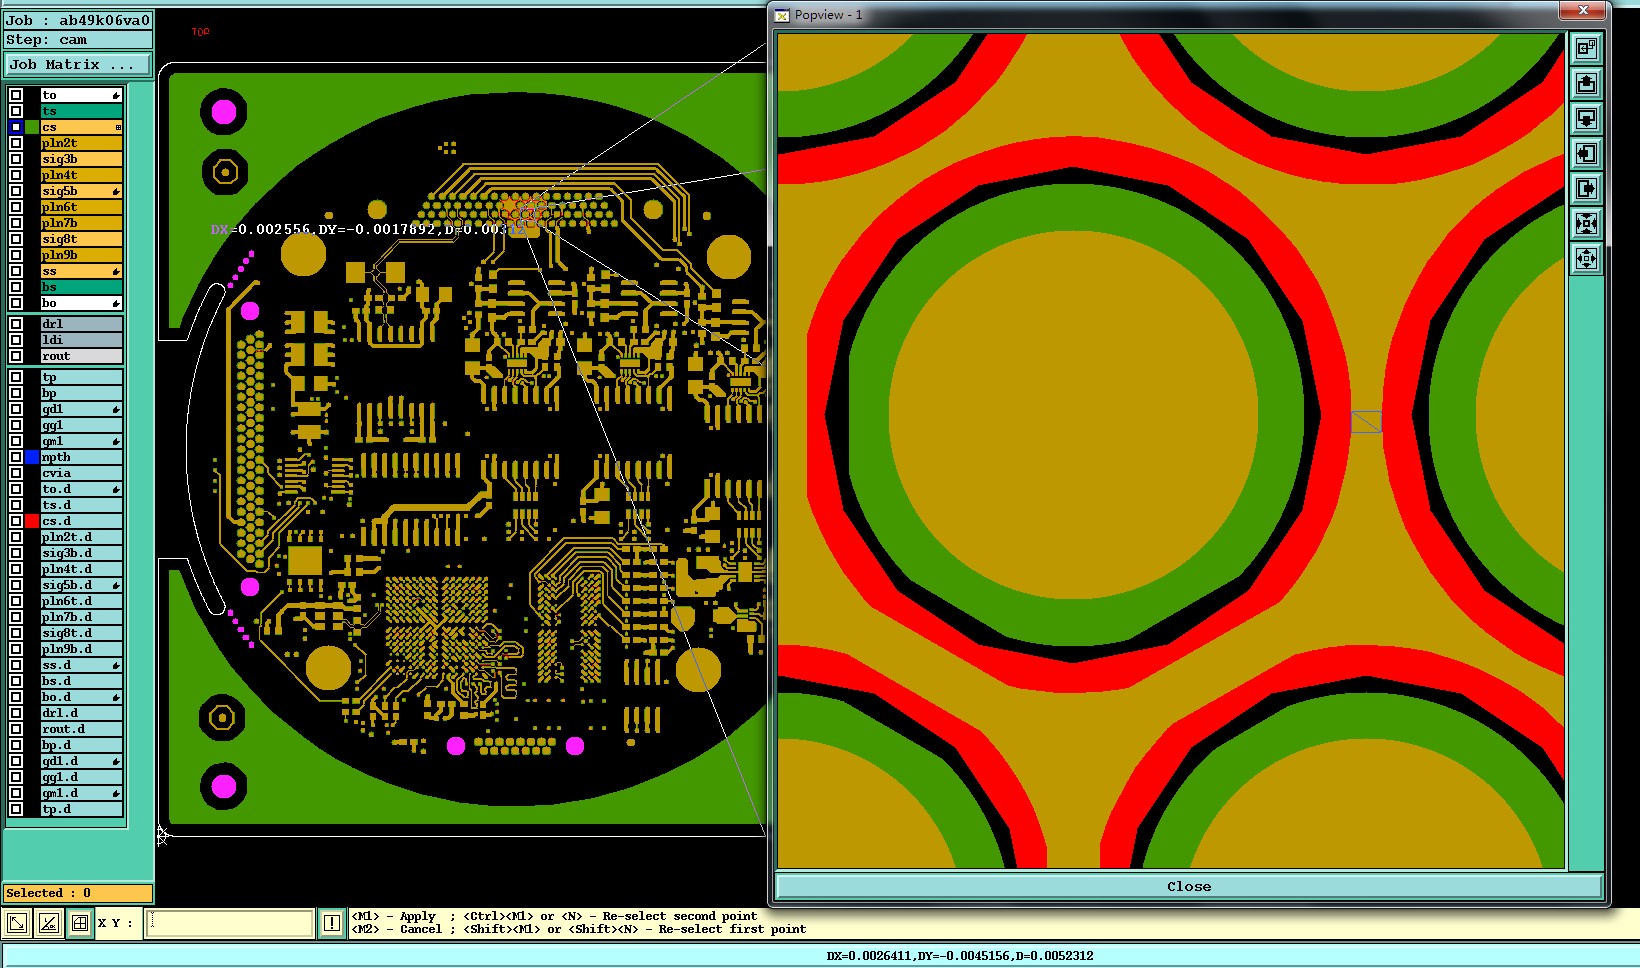
Task: Click the Selected : 0 status bar
Action: point(78,893)
